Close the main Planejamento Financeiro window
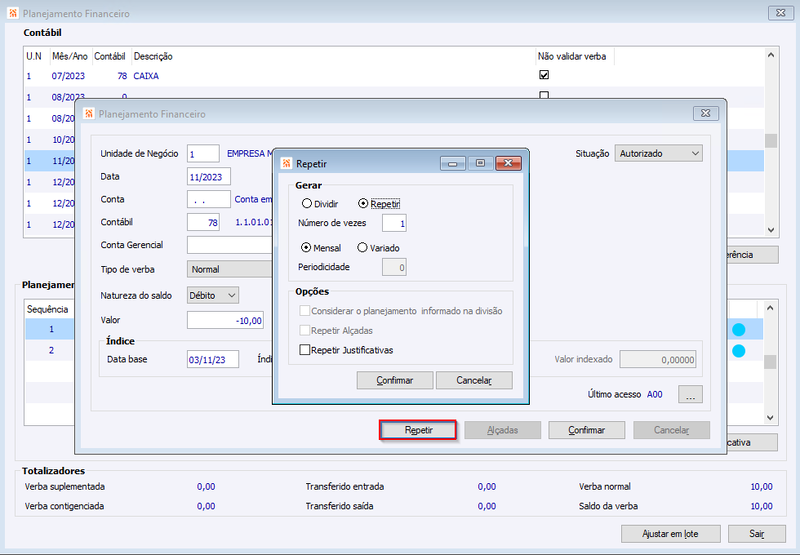This screenshot has height=555, width=800. point(781,13)
